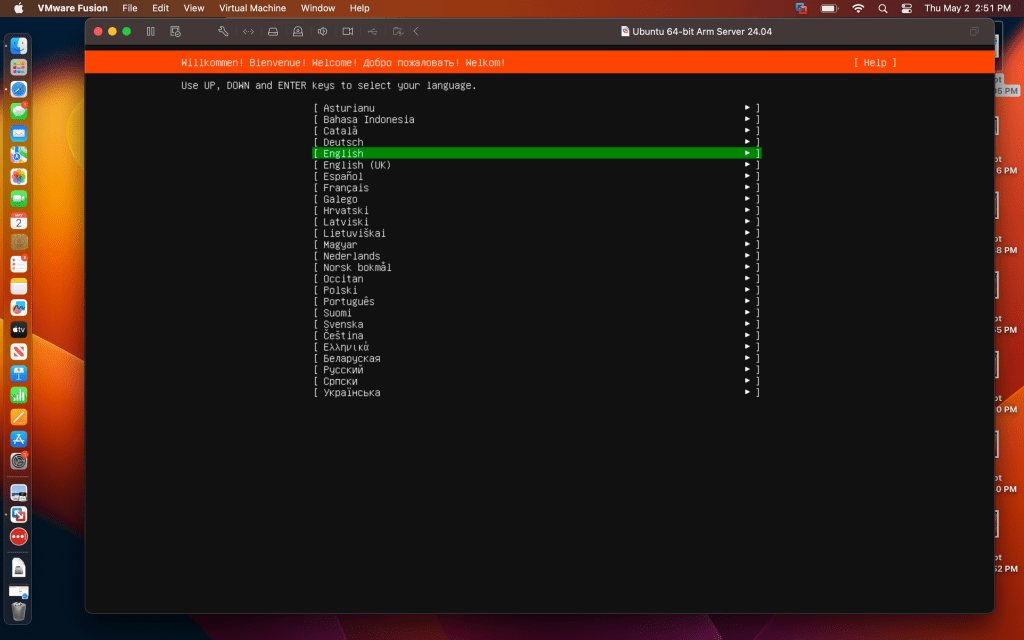Click the sound speaker icon in the toolbar

(x=323, y=32)
